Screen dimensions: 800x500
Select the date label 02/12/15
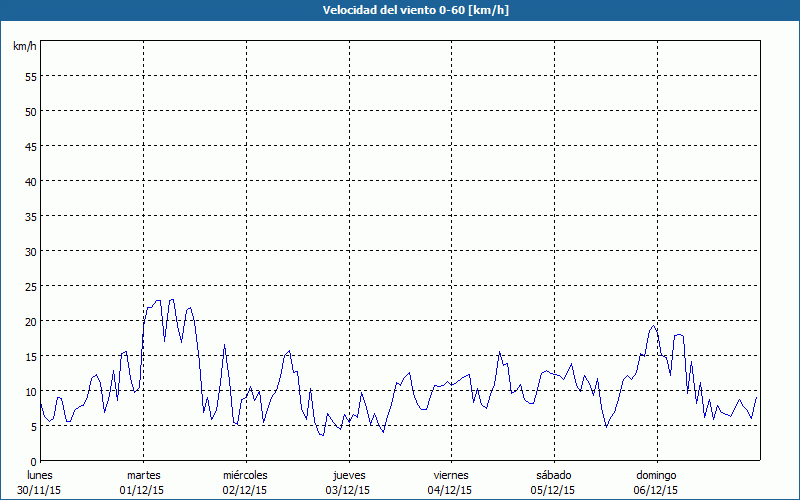pyautogui.click(x=245, y=490)
